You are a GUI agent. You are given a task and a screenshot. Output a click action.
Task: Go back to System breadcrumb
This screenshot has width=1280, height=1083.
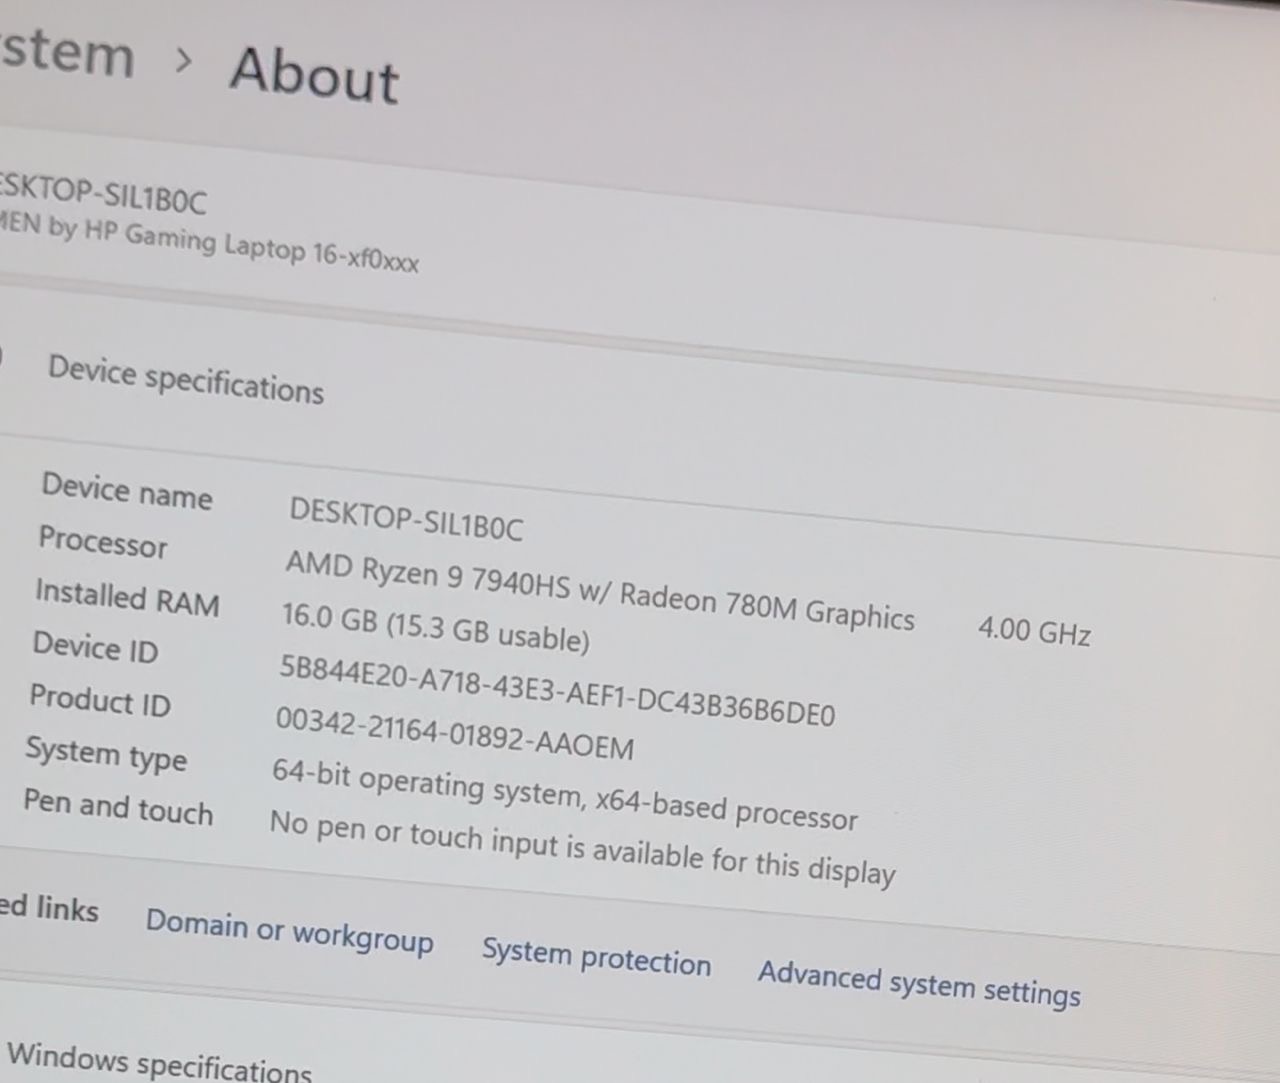pyautogui.click(x=66, y=51)
